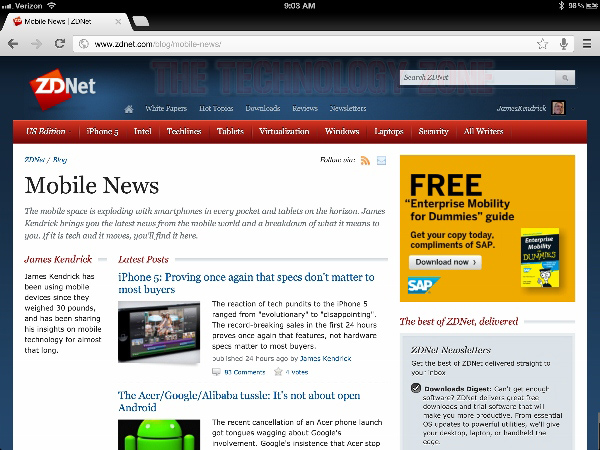Select Intel in red menu
The image size is (600, 450).
(x=142, y=132)
